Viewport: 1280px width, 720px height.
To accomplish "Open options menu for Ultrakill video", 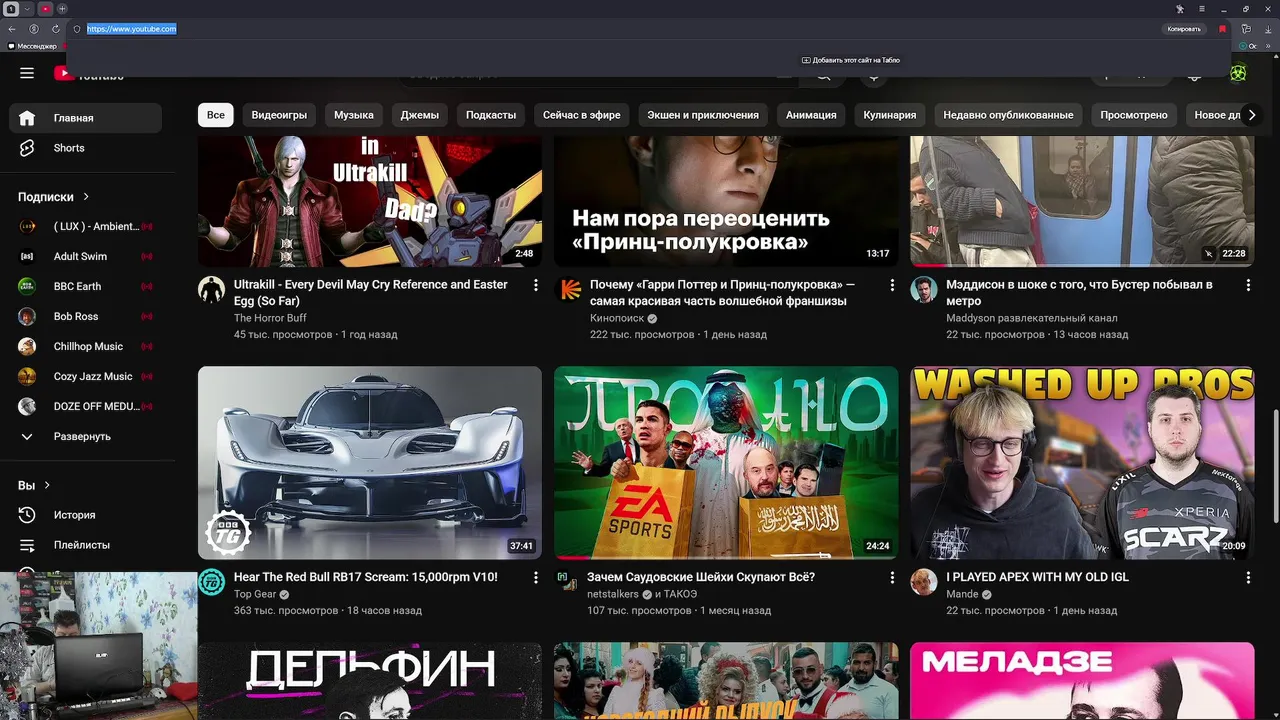I will (x=536, y=286).
